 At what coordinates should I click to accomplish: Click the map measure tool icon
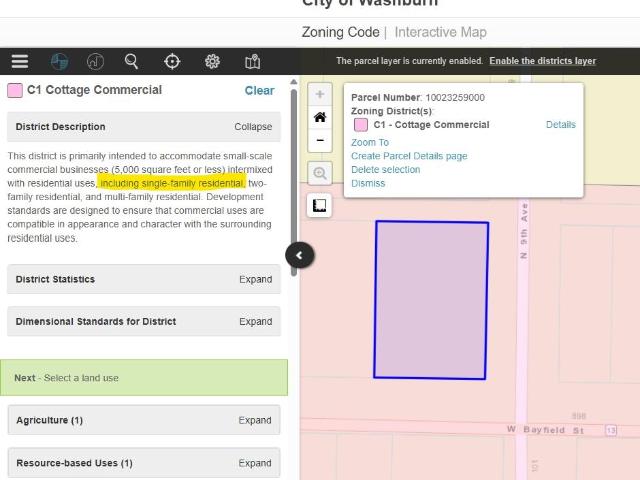(319, 205)
